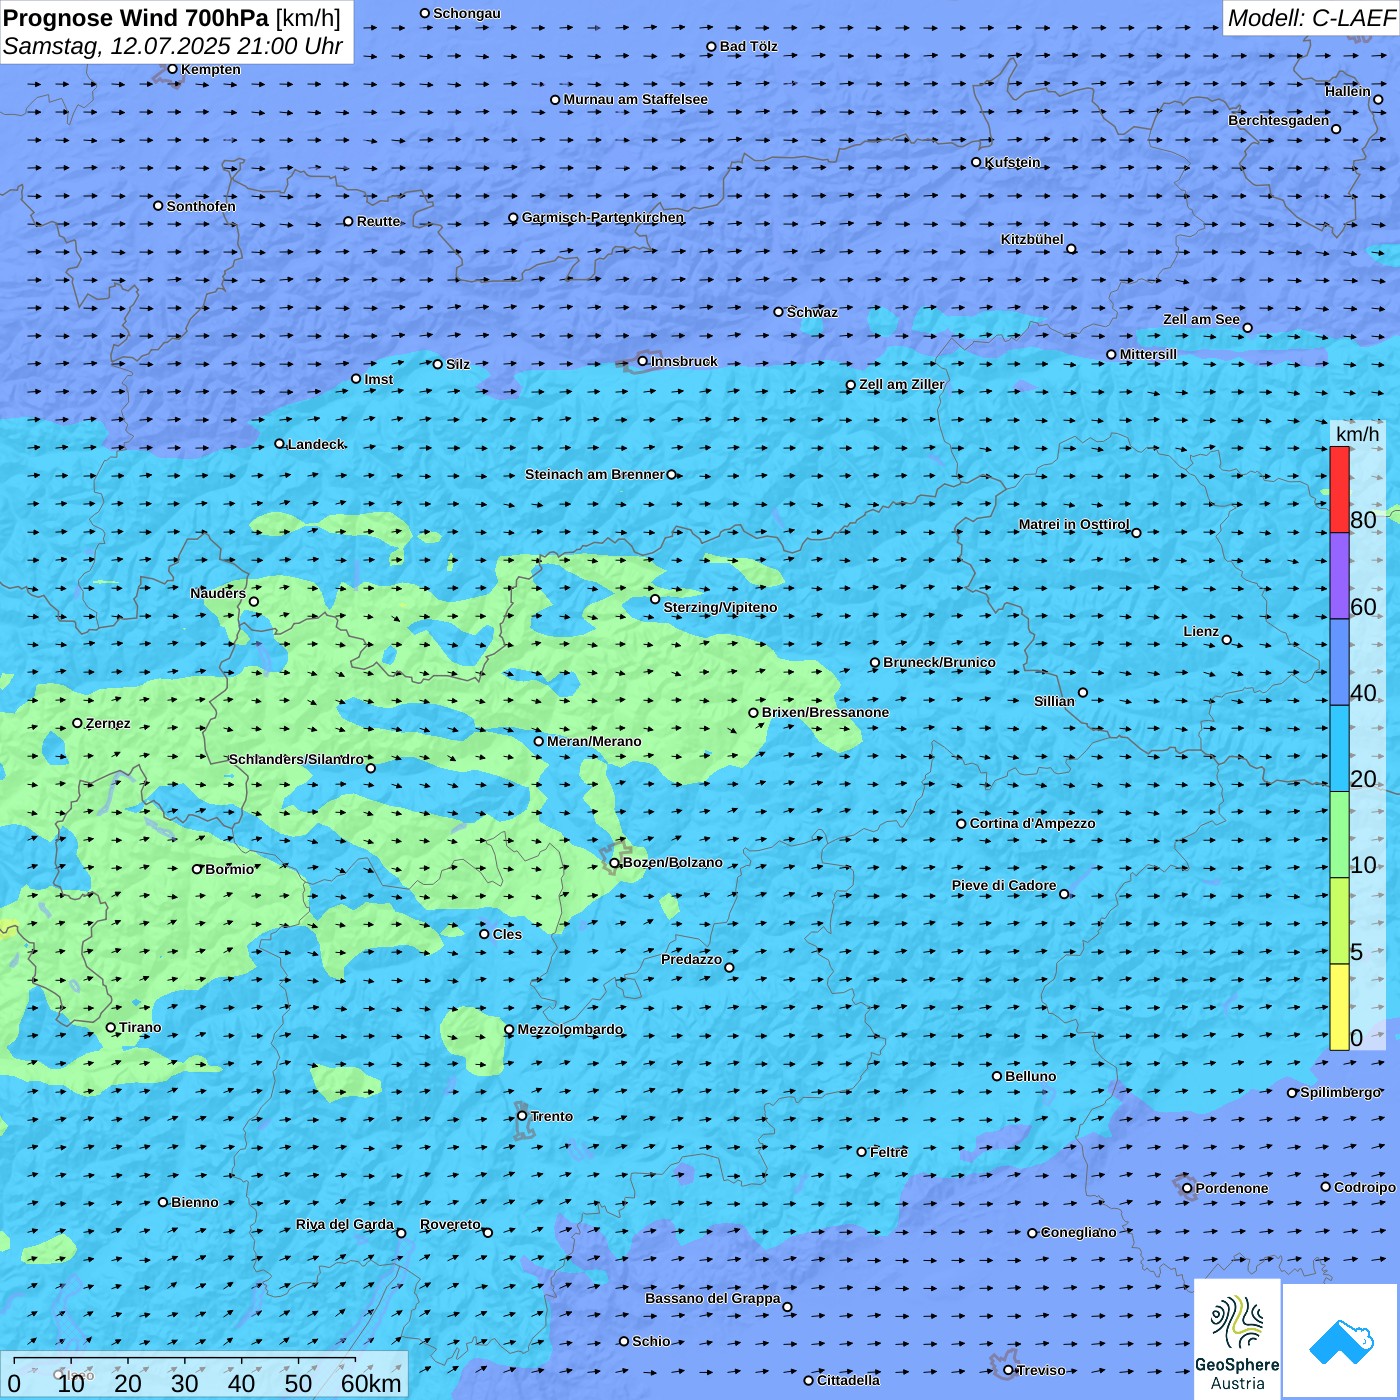Click the Zell am Ziller label
The height and width of the screenshot is (1400, 1400).
tap(901, 384)
